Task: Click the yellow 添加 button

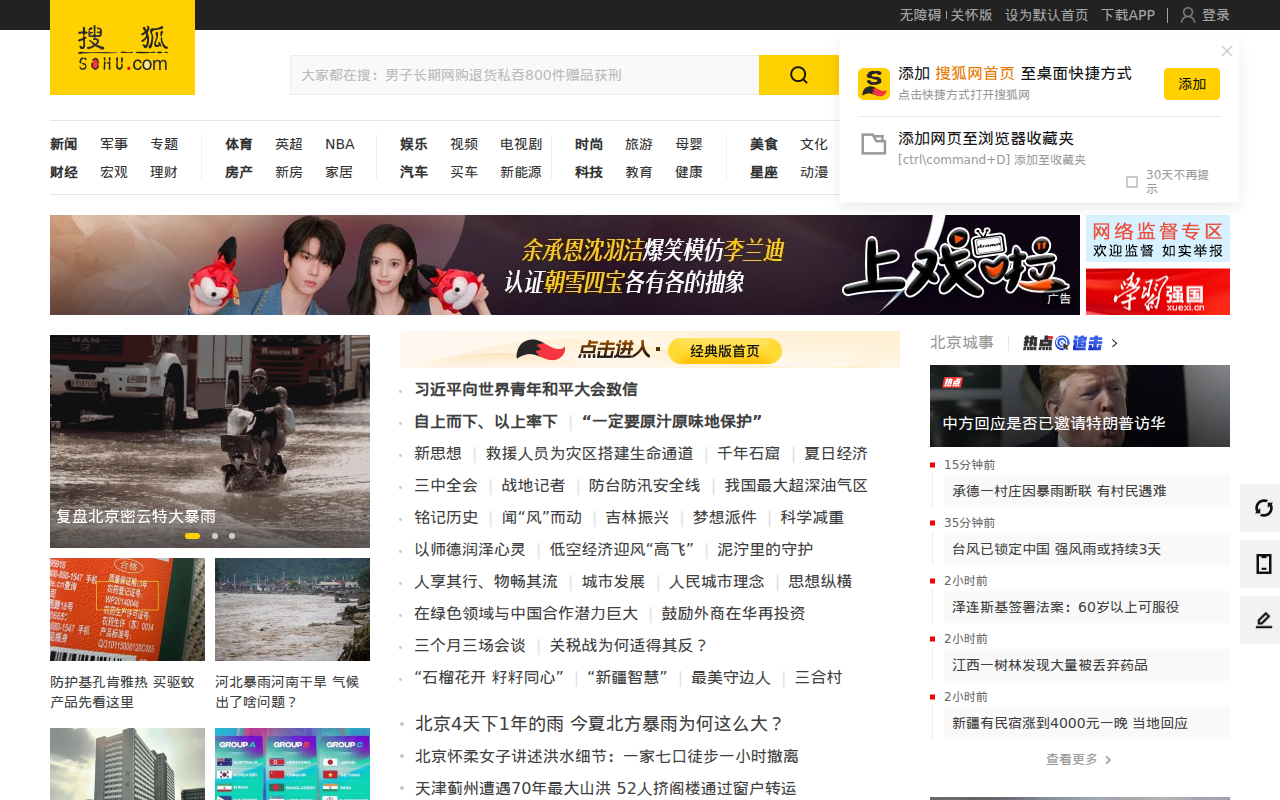Action: [x=1192, y=84]
